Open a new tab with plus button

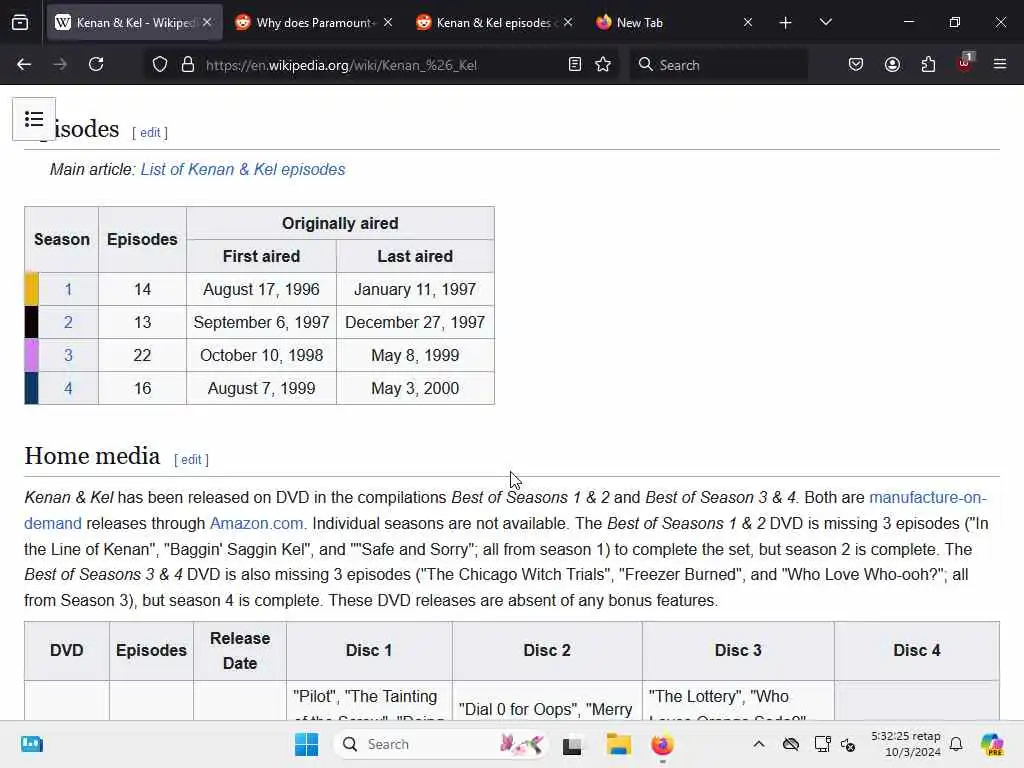[786, 23]
